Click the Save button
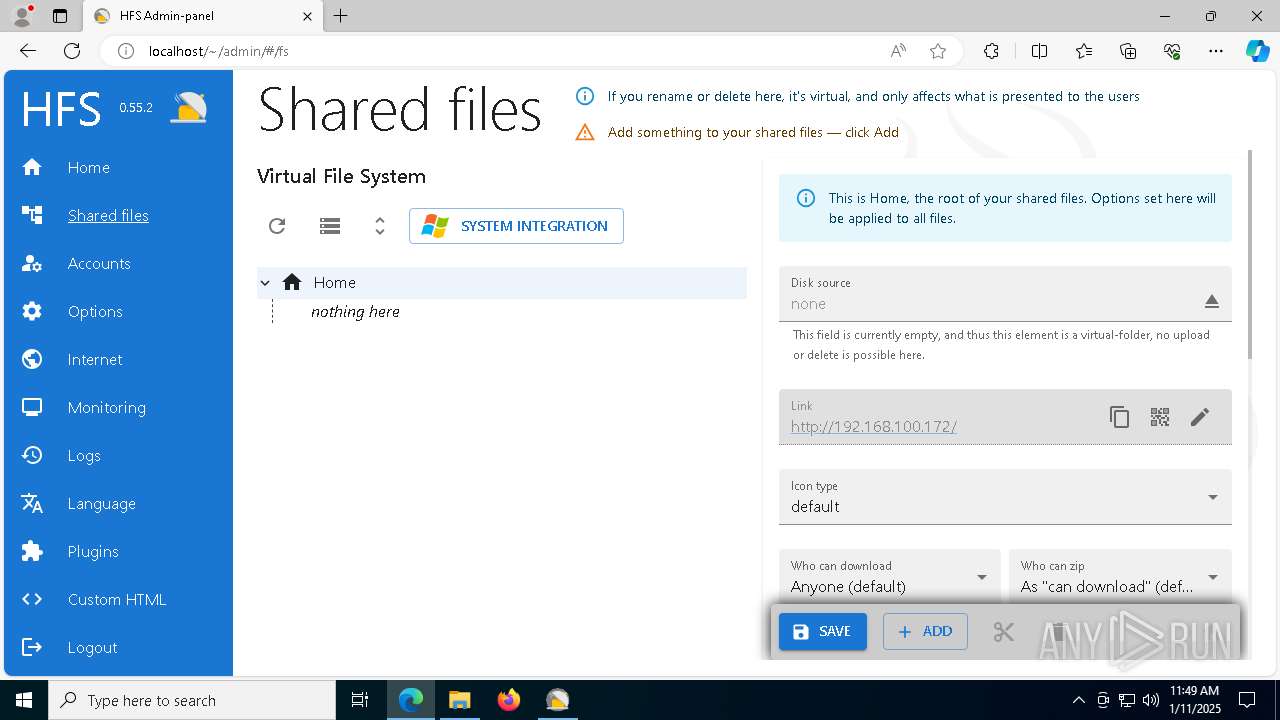Viewport: 1280px width, 720px height. pyautogui.click(x=823, y=632)
